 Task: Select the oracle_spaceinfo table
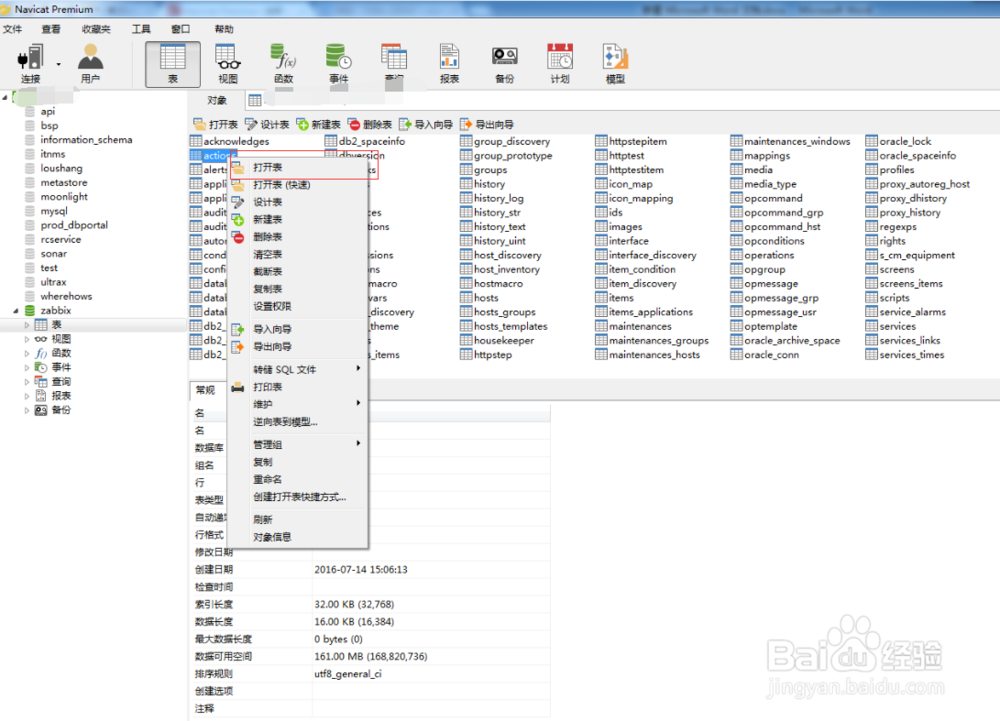tap(911, 156)
